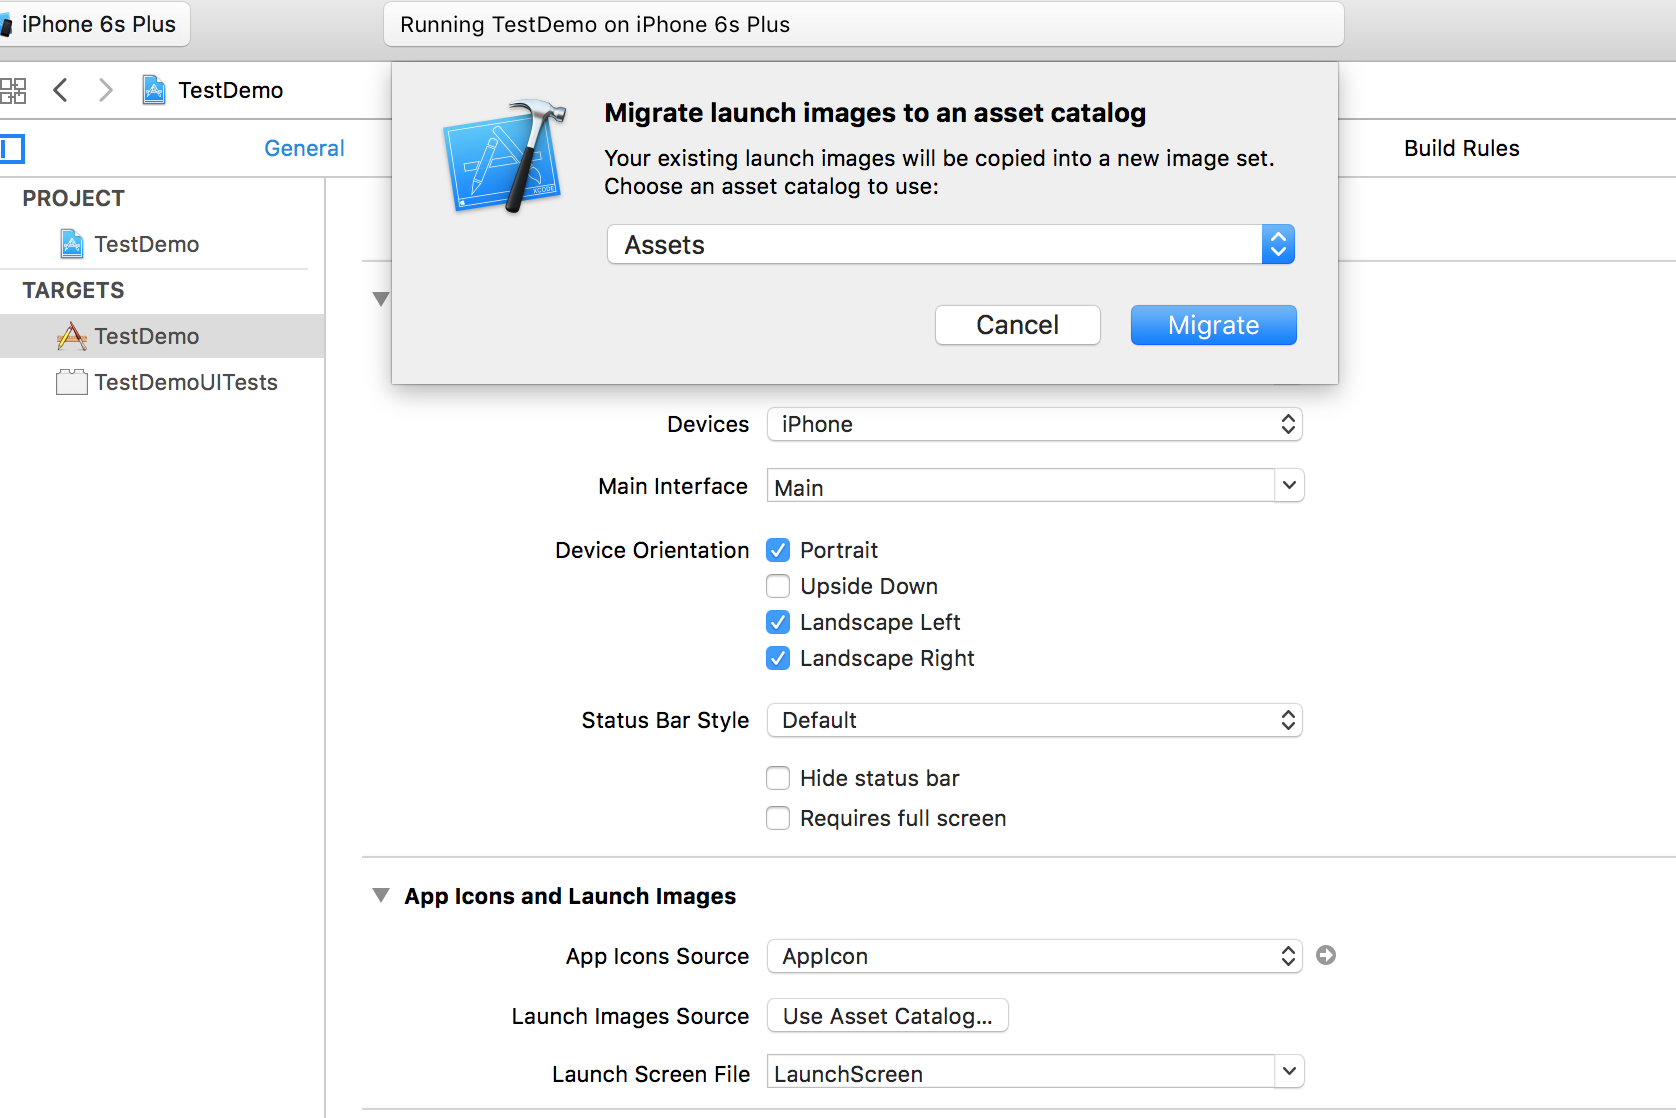The image size is (1676, 1118).
Task: Click the TestDemoUITests bundle icon
Action: pyautogui.click(x=72, y=382)
